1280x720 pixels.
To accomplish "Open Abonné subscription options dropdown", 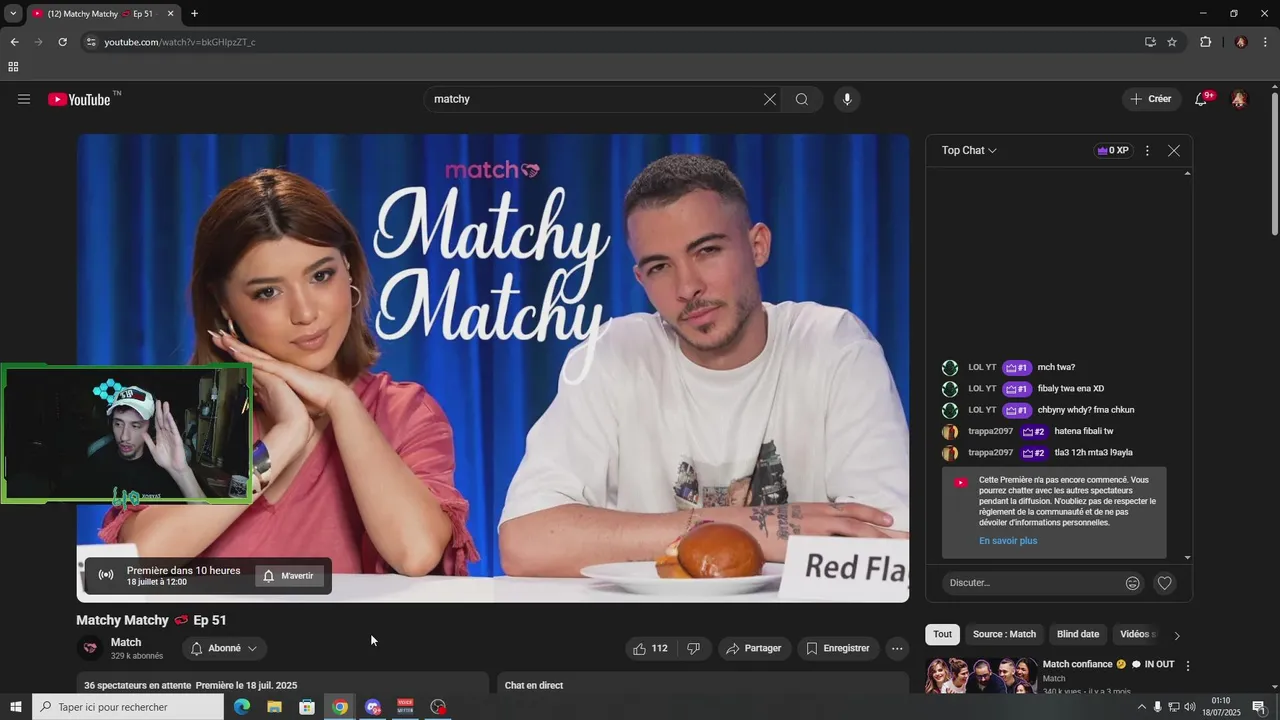I will click(x=224, y=648).
